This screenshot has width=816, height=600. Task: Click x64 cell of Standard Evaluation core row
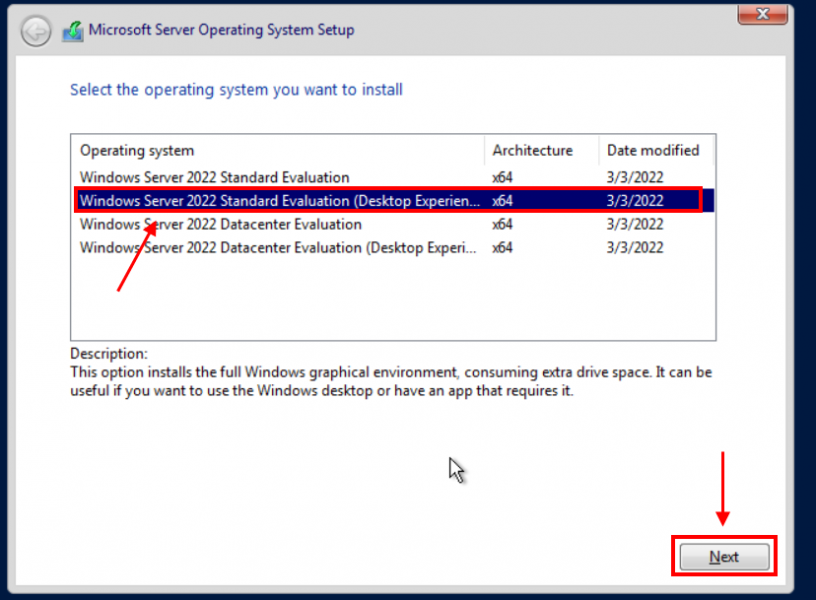pos(502,177)
